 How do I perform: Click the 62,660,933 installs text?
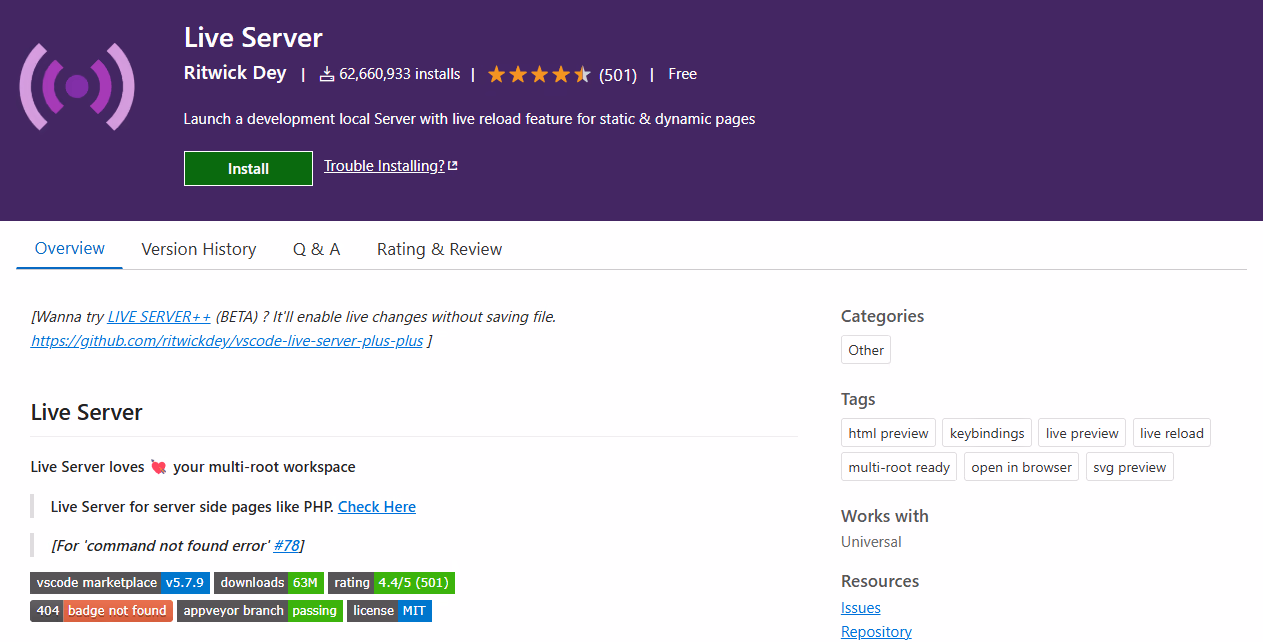coord(400,74)
